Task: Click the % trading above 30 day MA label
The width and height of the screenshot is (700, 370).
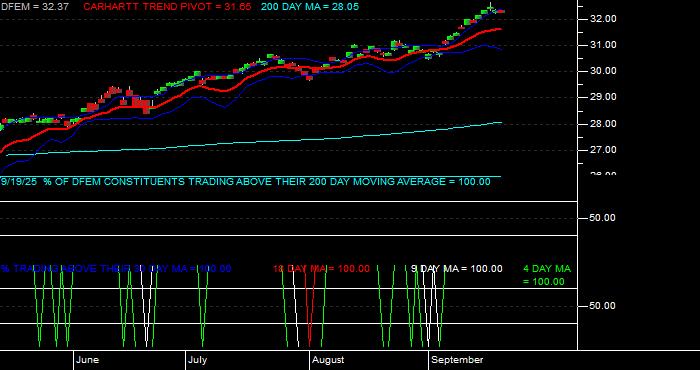Action: [x=116, y=269]
